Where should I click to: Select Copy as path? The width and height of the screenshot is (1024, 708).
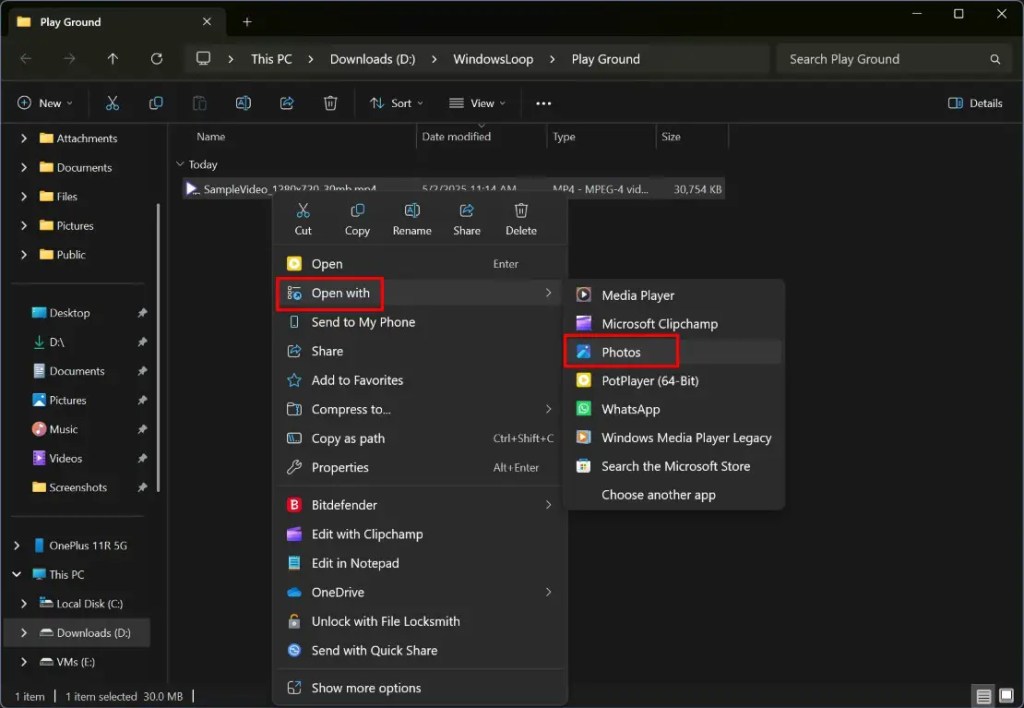click(419, 438)
